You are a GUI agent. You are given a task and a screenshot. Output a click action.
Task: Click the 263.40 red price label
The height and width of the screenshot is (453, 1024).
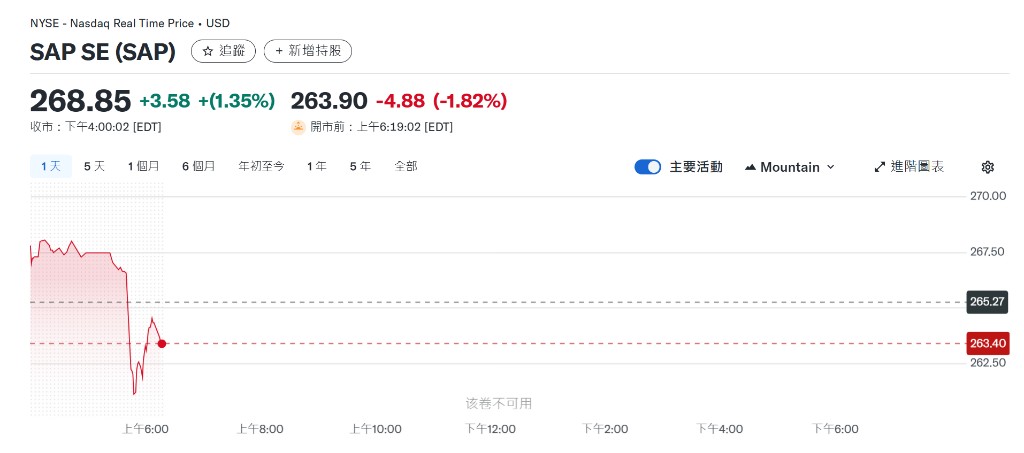[987, 343]
